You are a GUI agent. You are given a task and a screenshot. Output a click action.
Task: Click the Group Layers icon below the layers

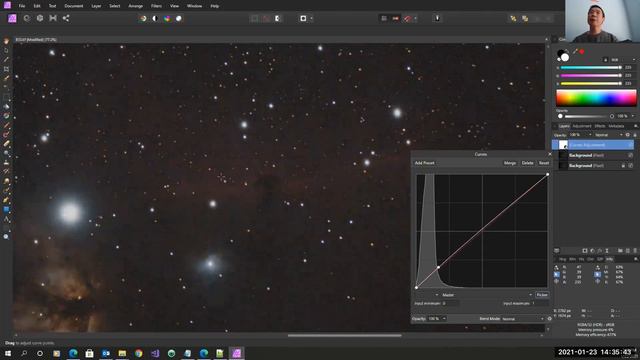click(620, 251)
